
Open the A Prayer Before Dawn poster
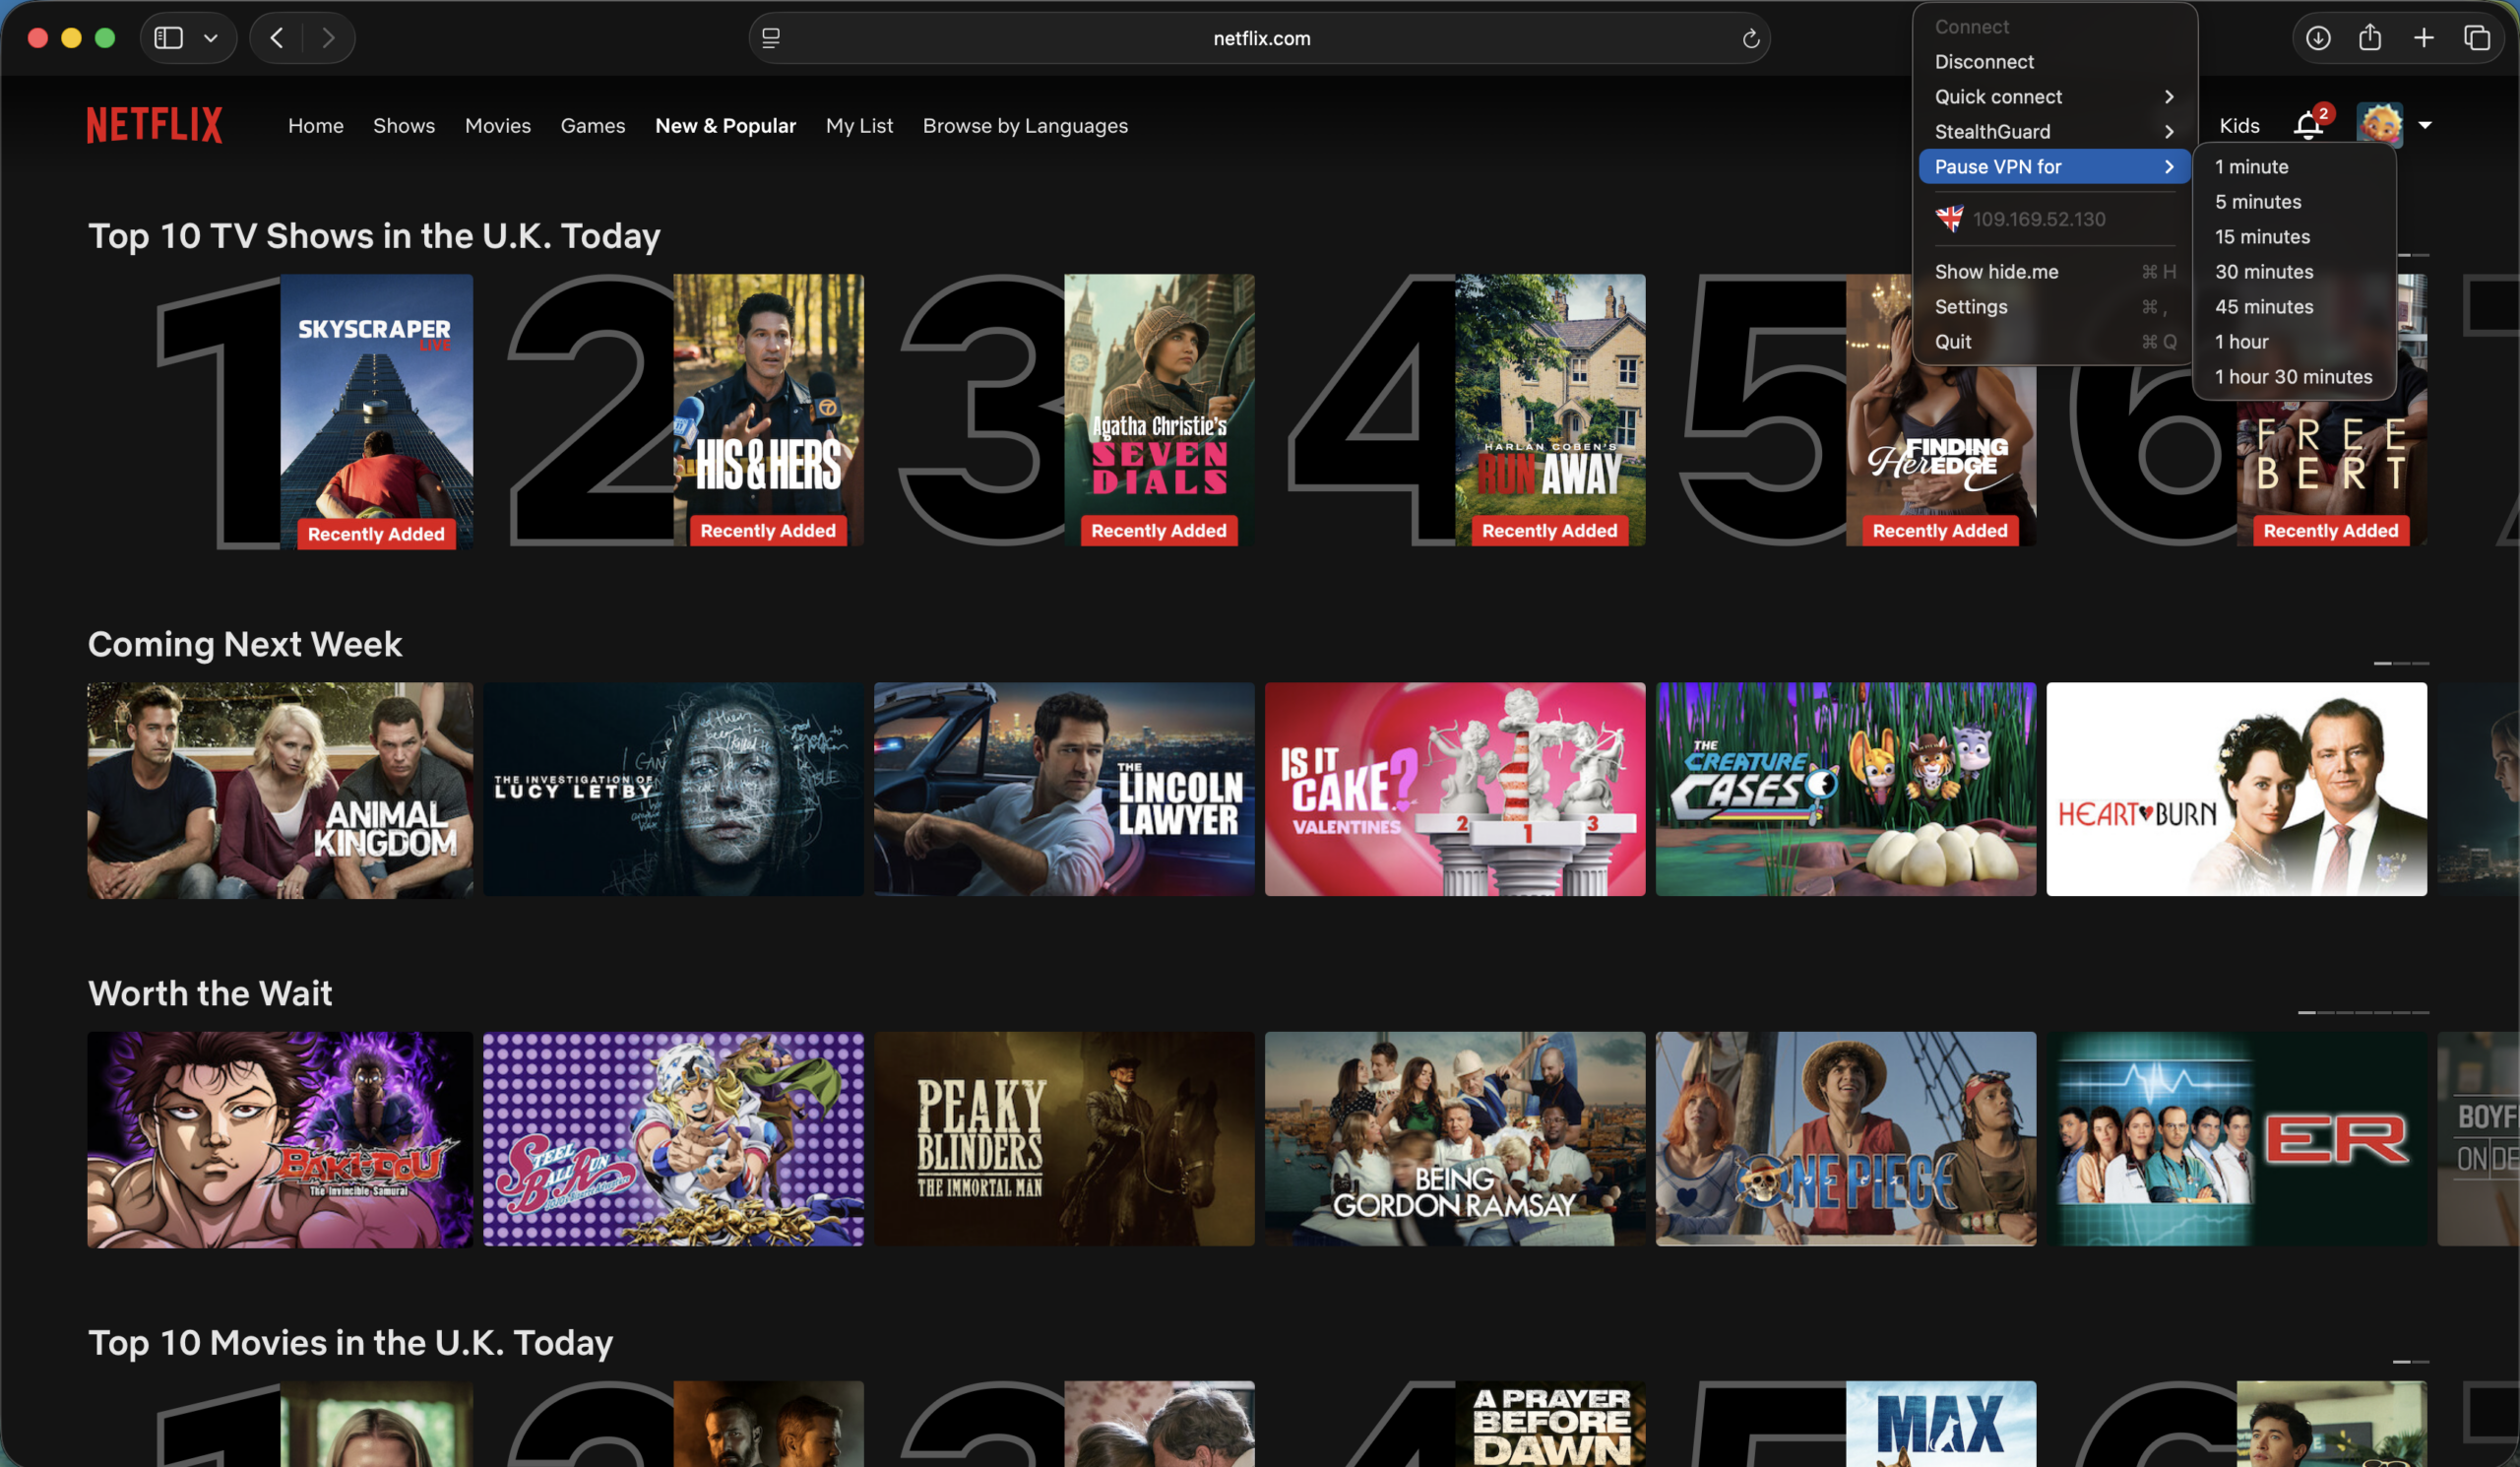tap(1550, 1424)
